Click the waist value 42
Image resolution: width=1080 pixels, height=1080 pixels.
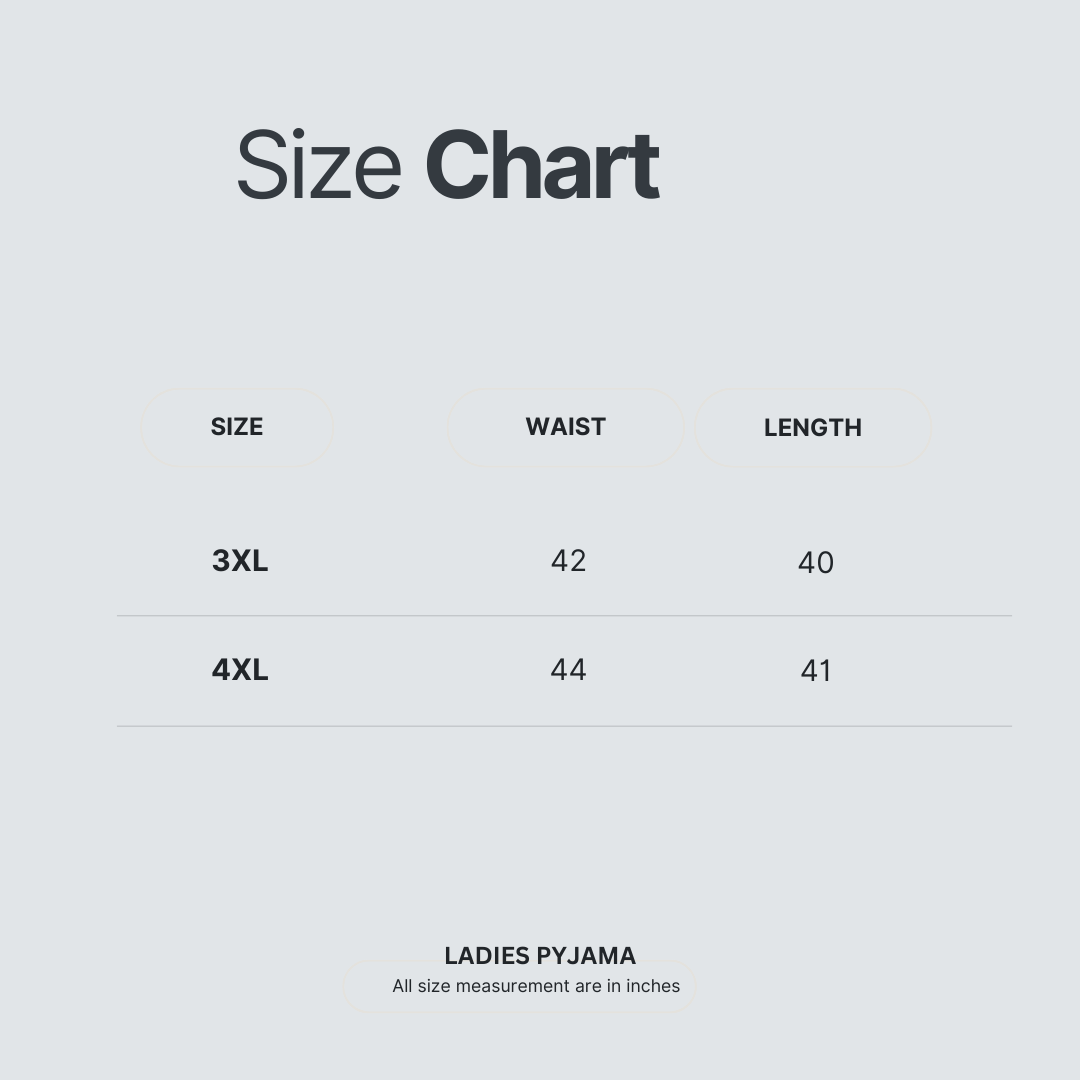568,561
